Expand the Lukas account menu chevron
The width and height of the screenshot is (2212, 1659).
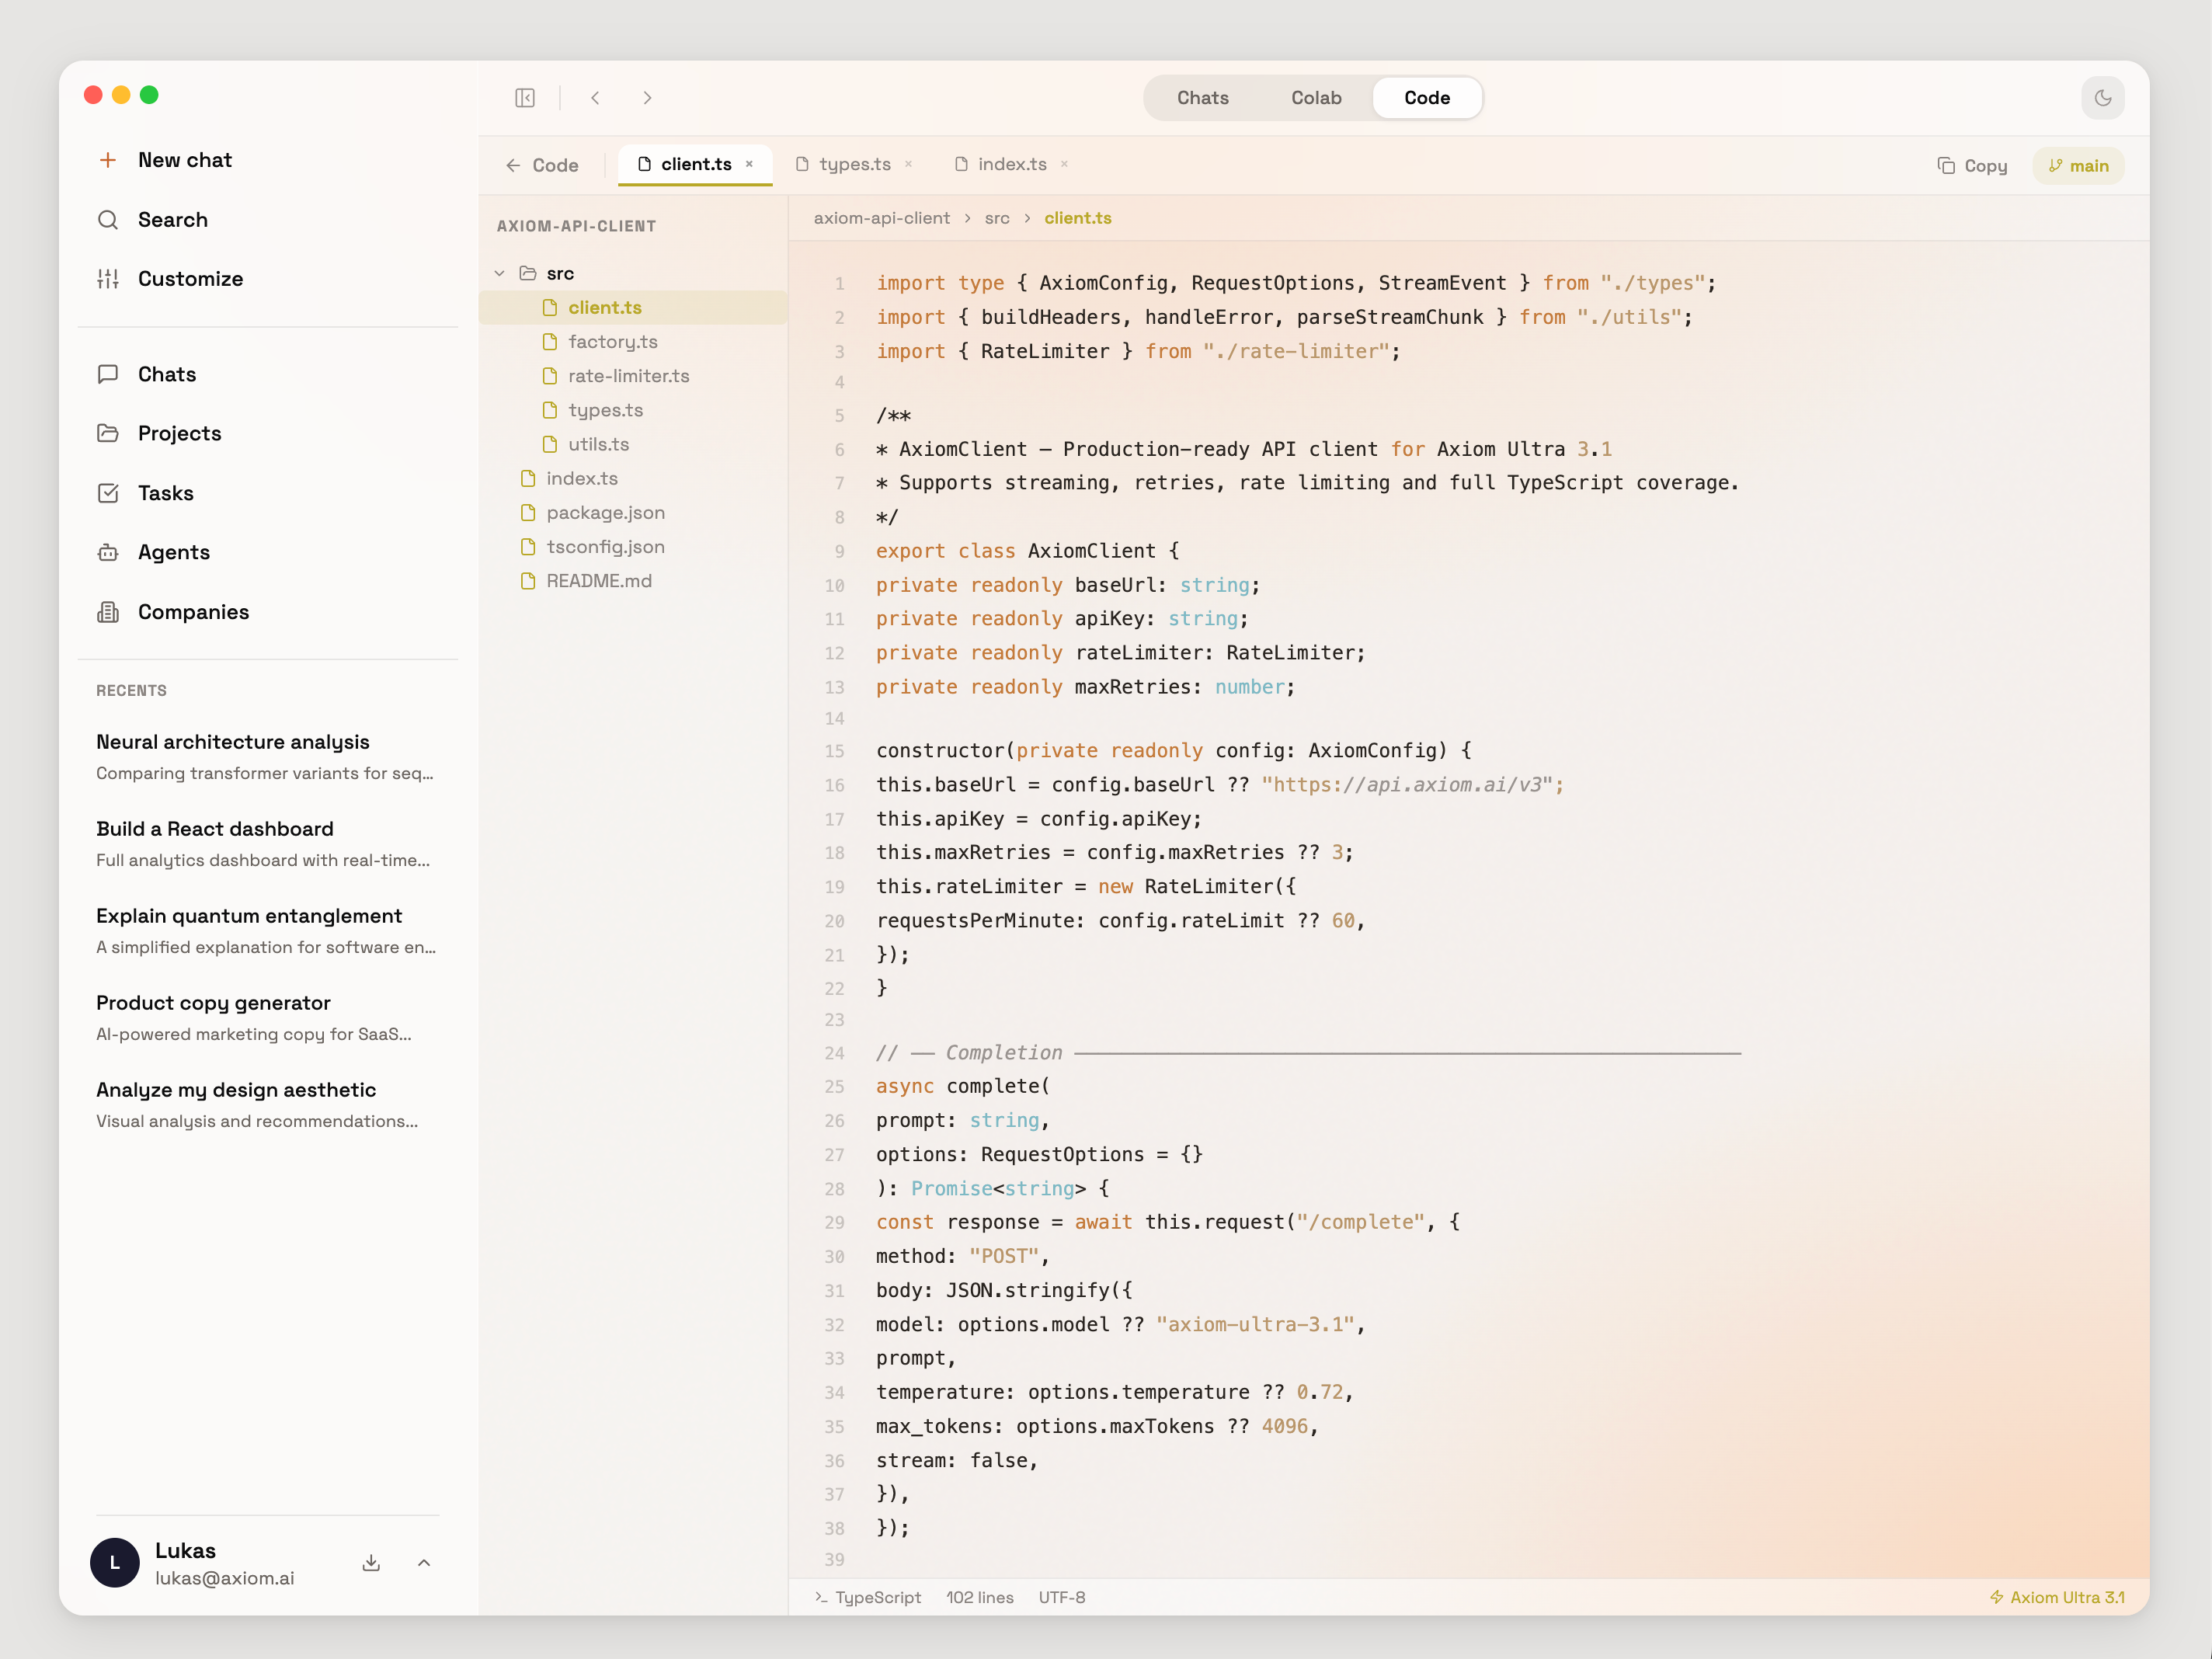point(423,1562)
